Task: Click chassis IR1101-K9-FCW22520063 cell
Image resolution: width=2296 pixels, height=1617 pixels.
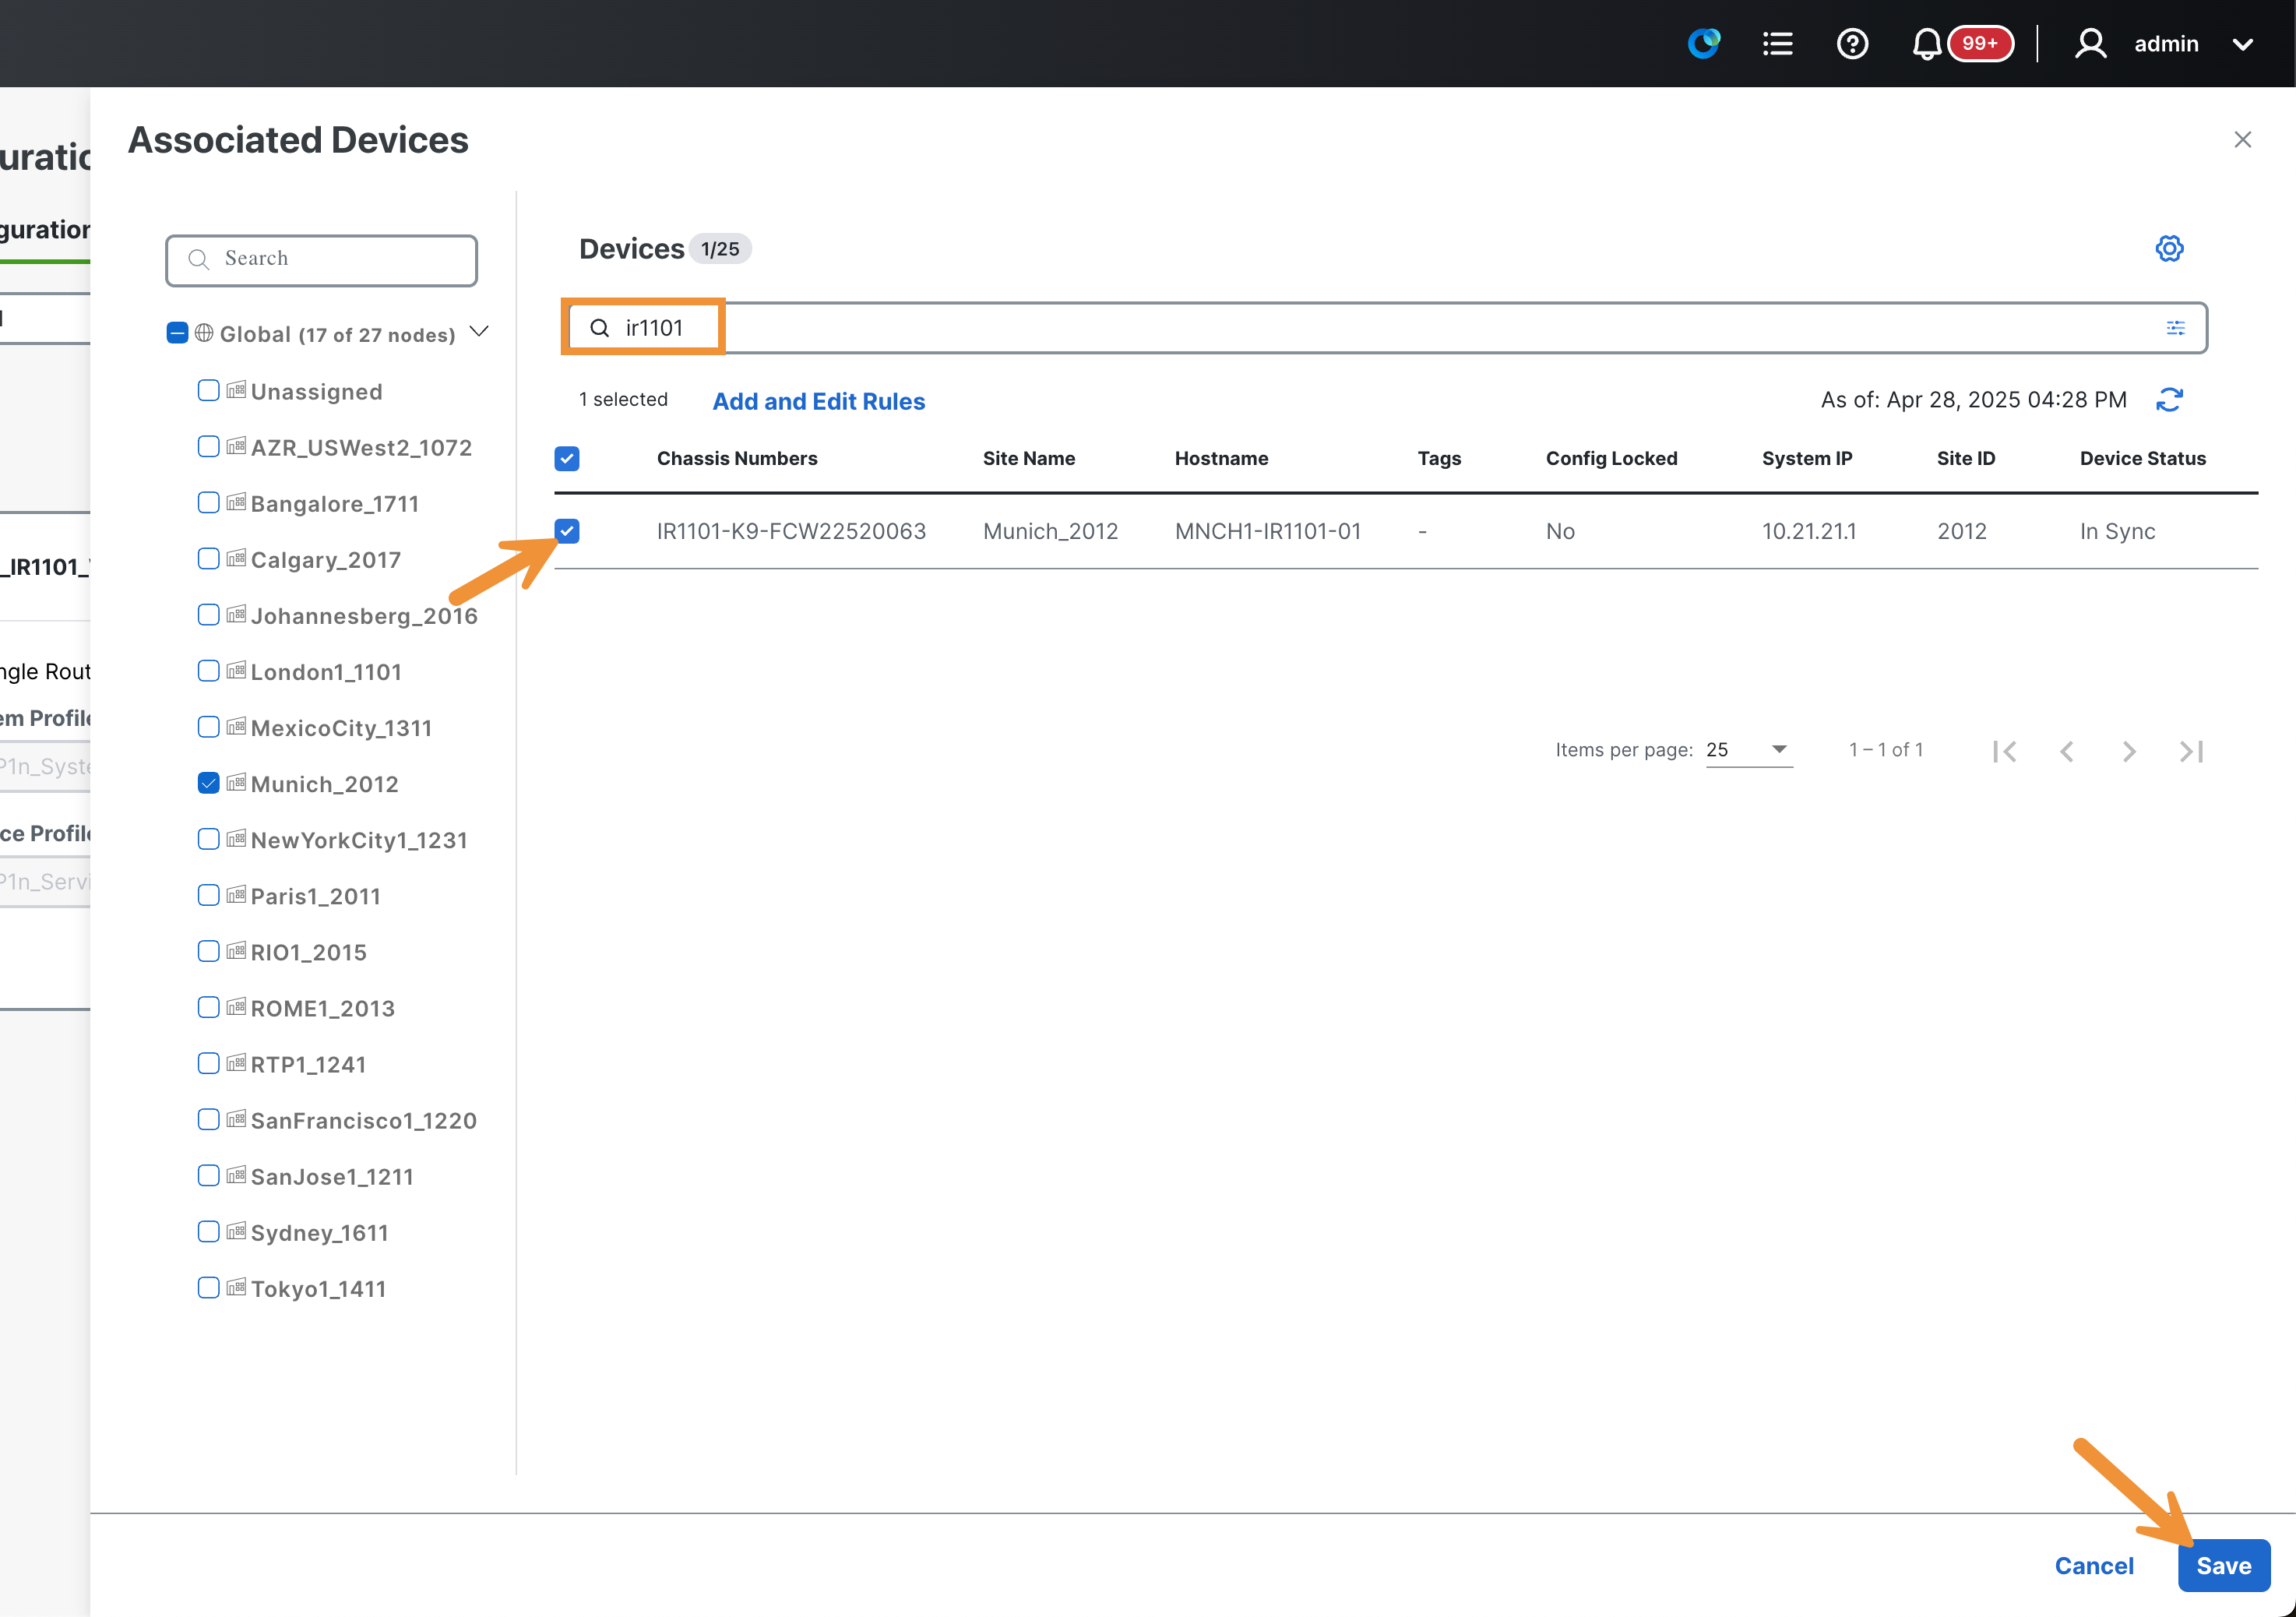Action: click(x=791, y=531)
